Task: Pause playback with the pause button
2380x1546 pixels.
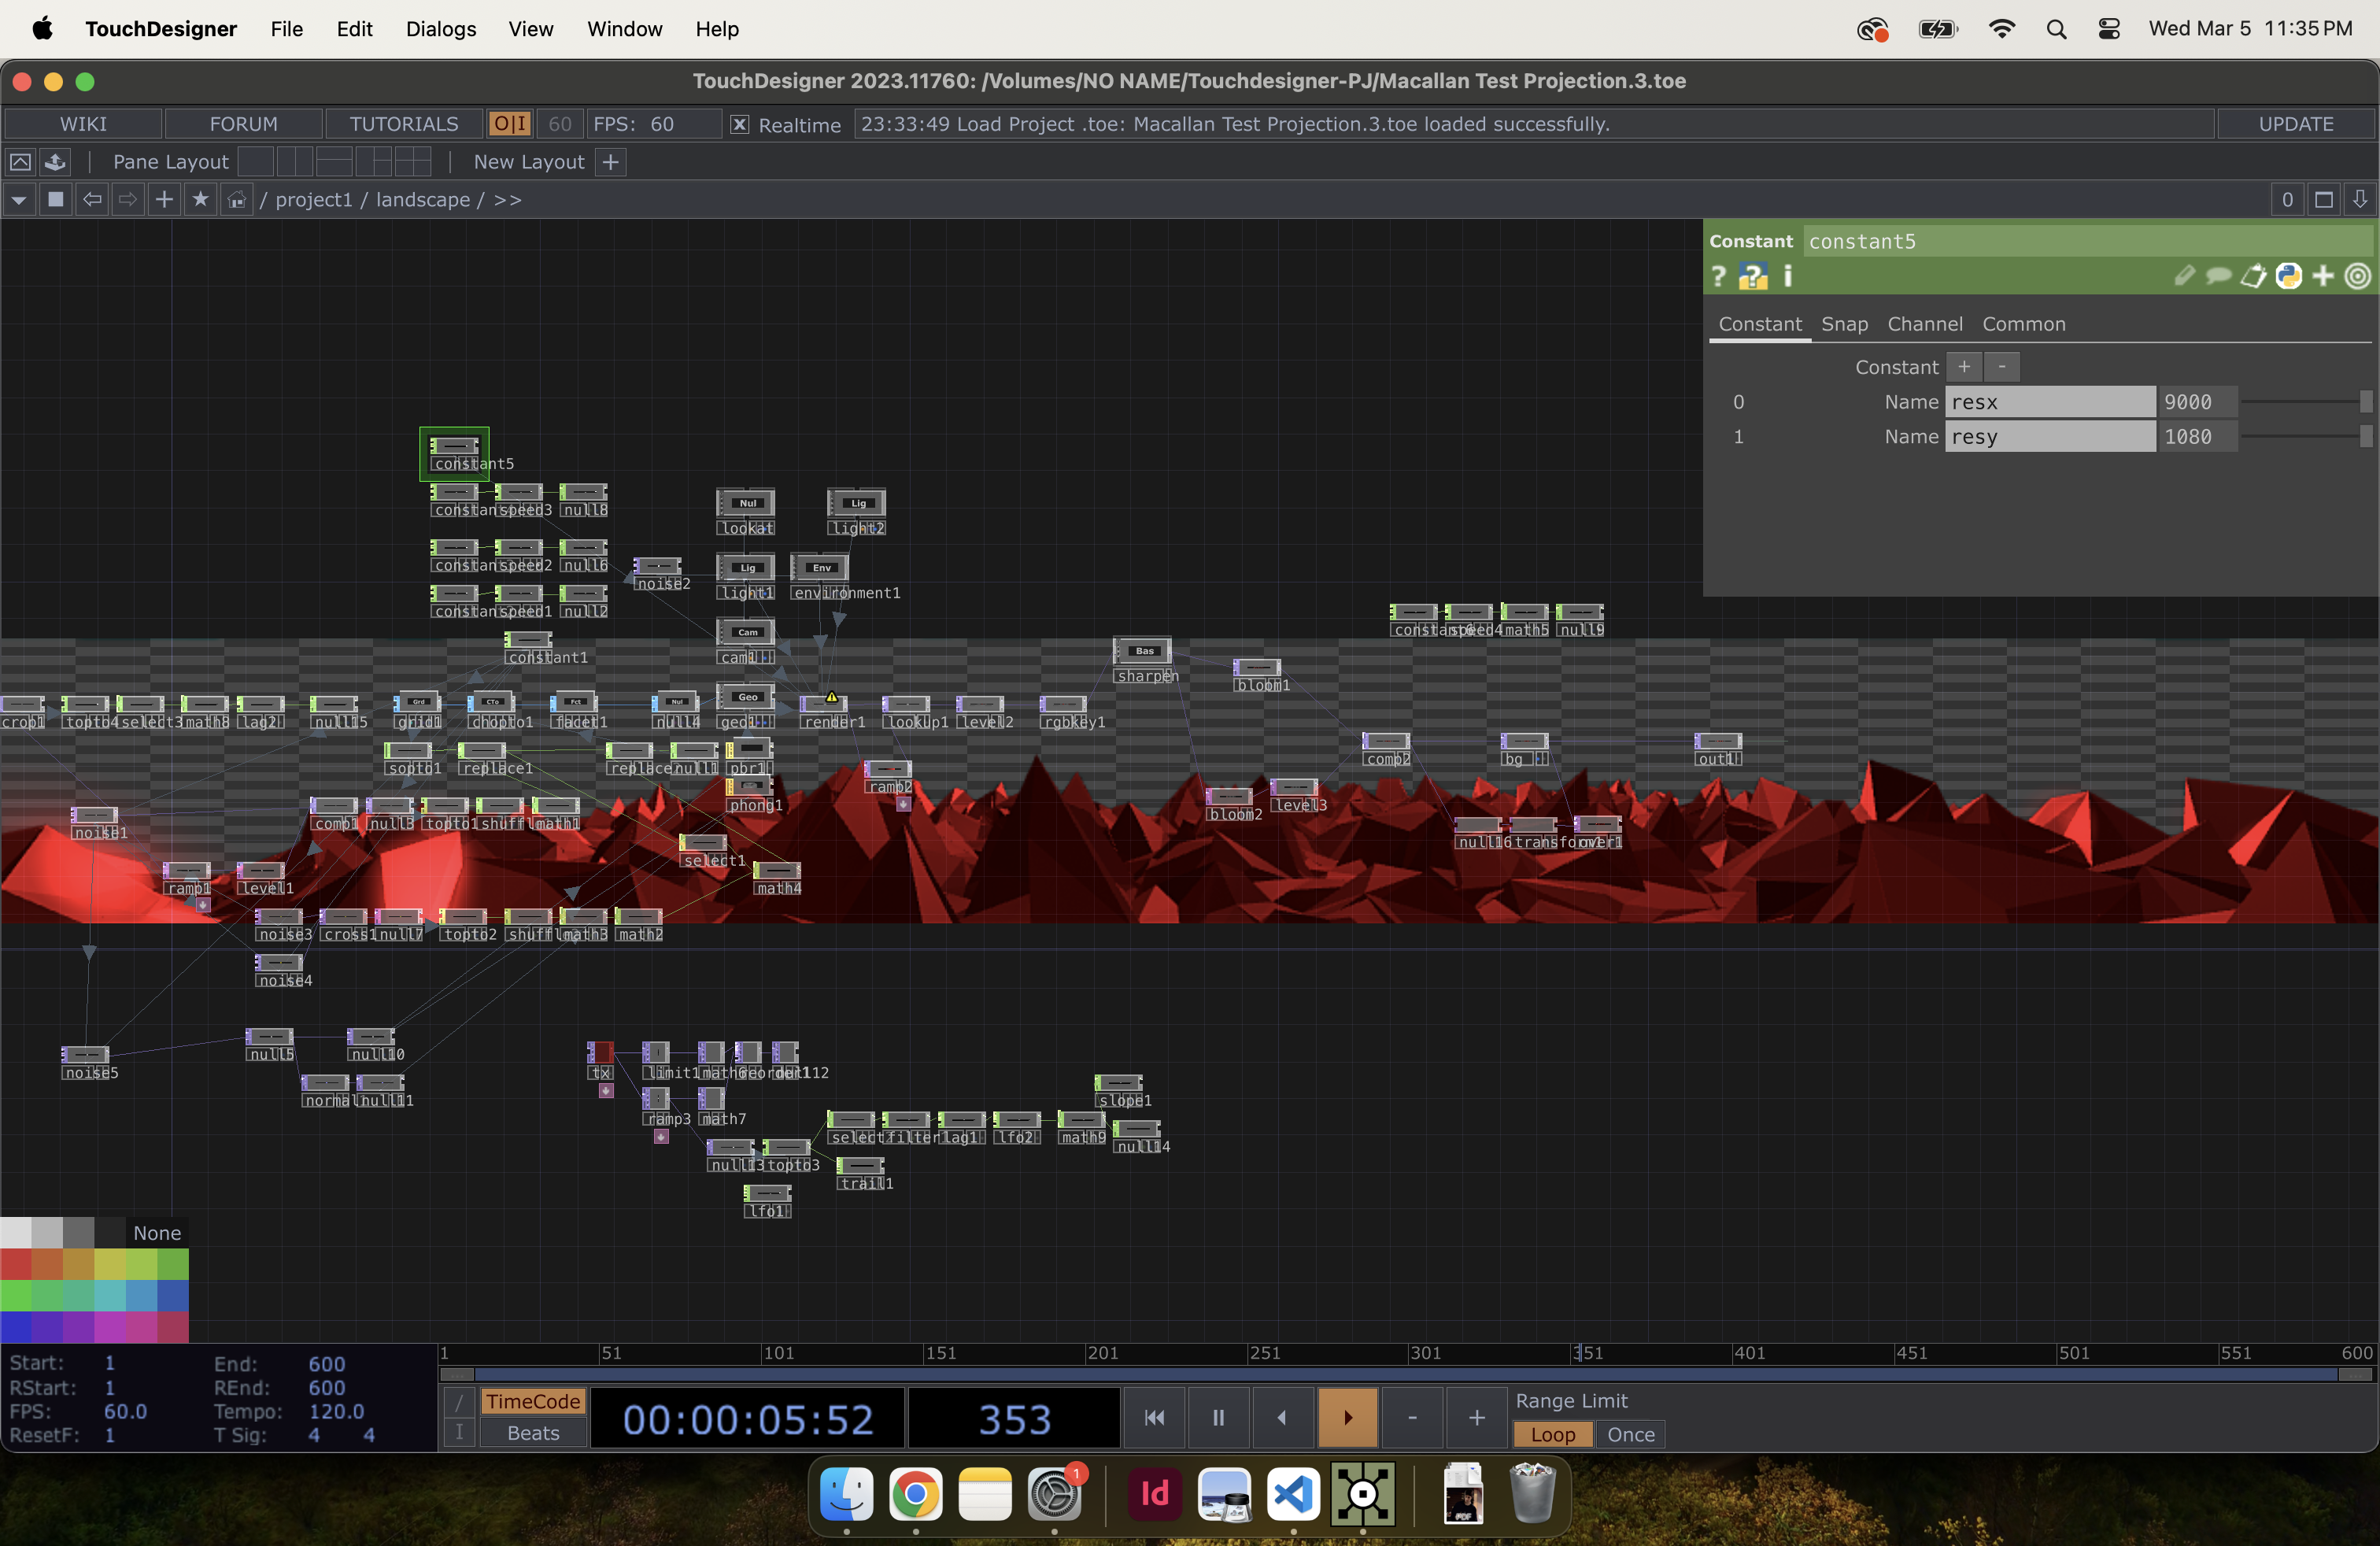Action: point(1218,1417)
